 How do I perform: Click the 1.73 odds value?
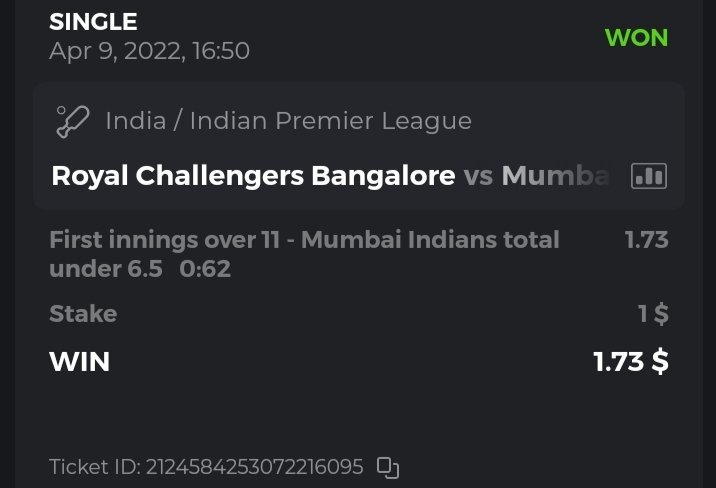(646, 240)
